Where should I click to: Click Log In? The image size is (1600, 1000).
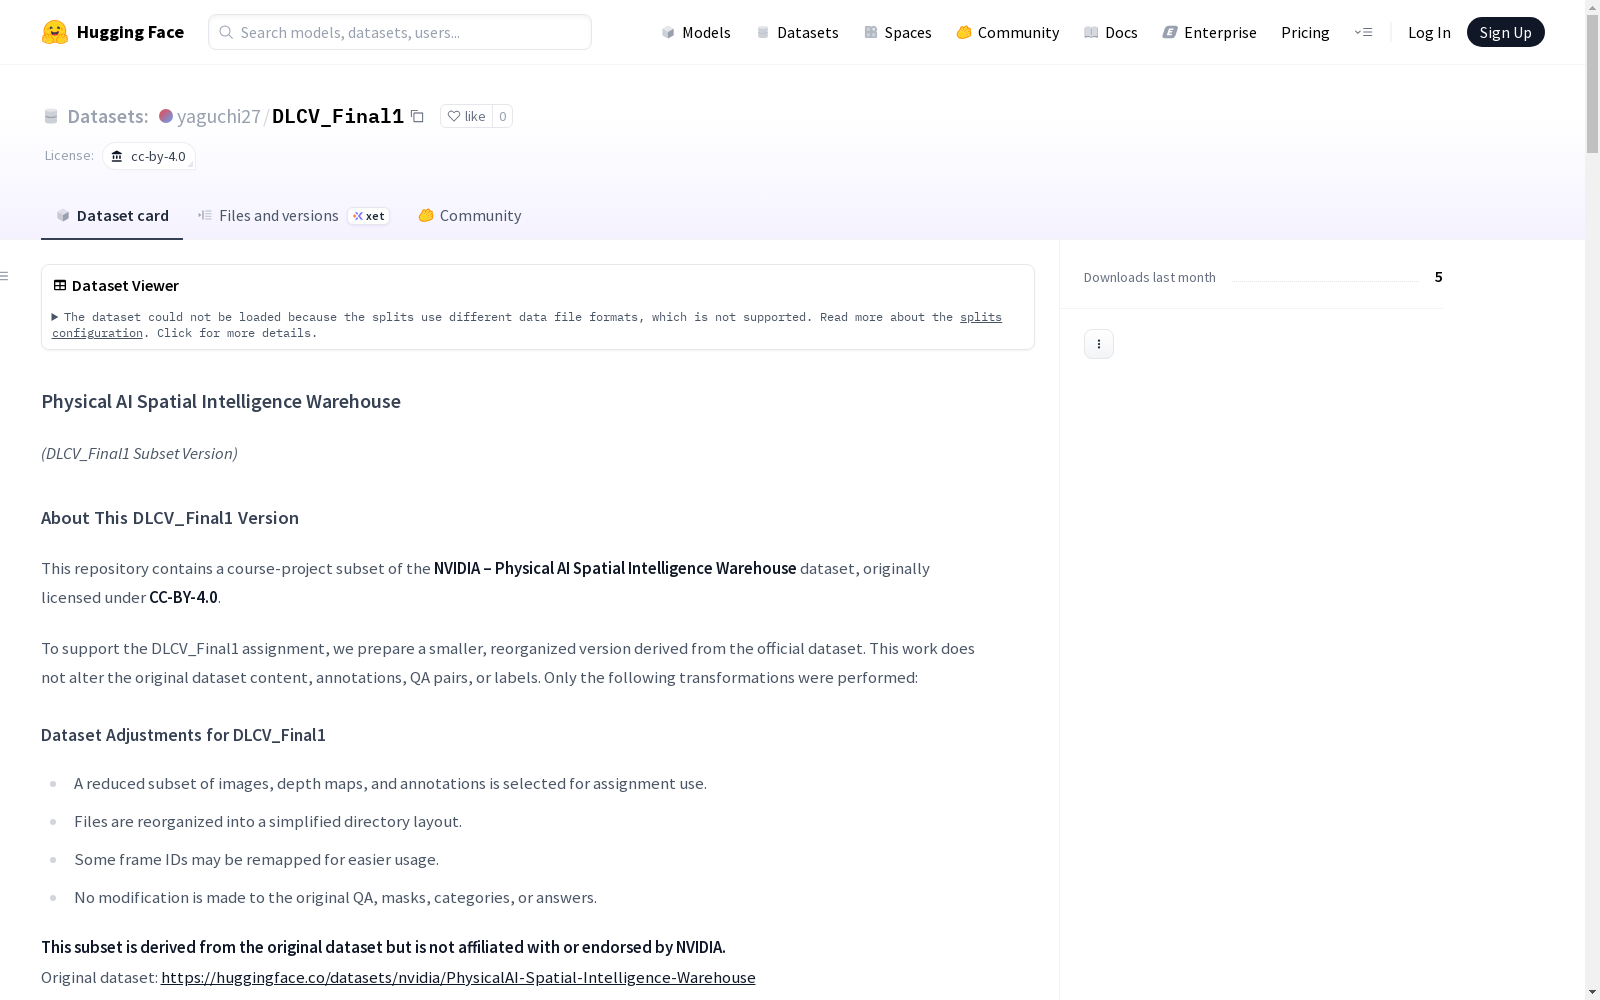coord(1429,32)
